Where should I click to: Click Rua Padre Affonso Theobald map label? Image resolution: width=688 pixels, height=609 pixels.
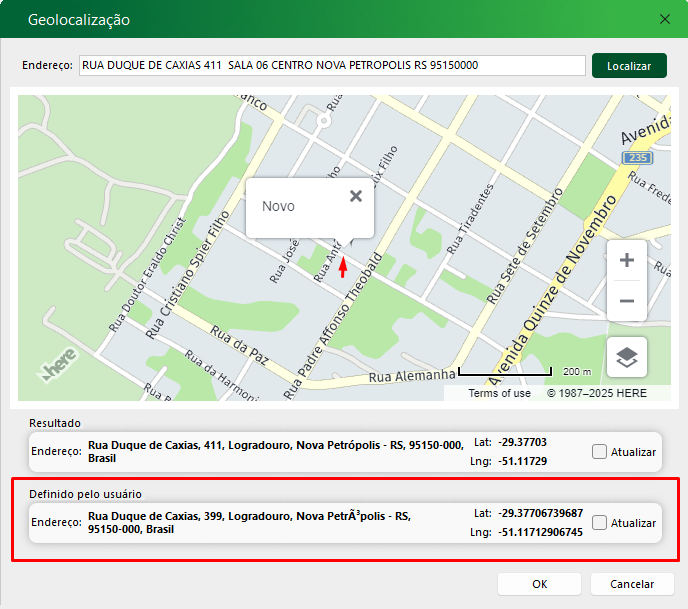(333, 326)
